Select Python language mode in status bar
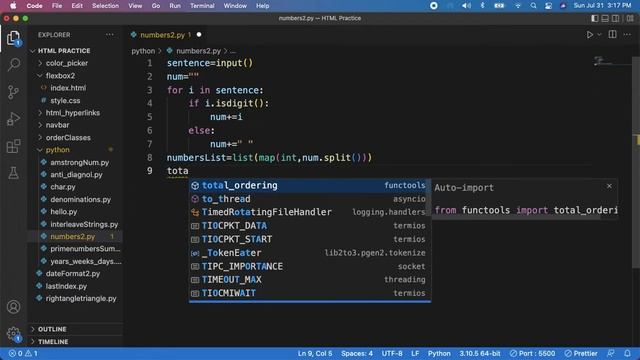Image resolution: width=640 pixels, height=360 pixels. click(439, 353)
